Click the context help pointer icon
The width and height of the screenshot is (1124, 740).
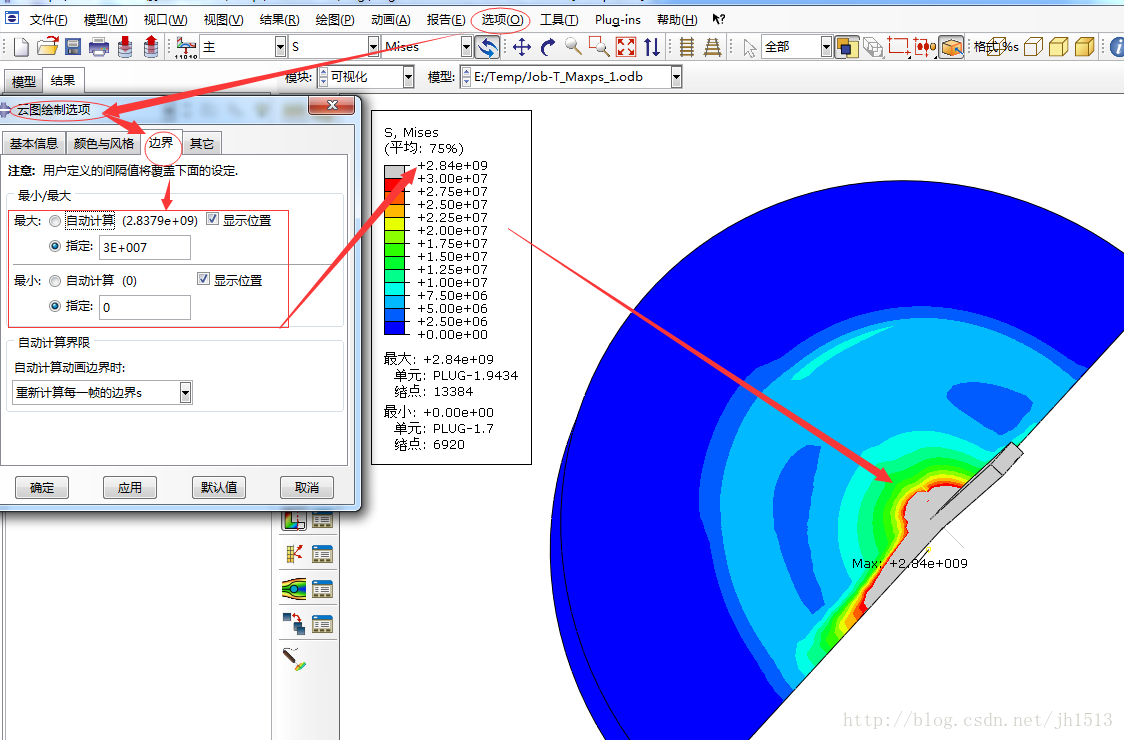718,19
